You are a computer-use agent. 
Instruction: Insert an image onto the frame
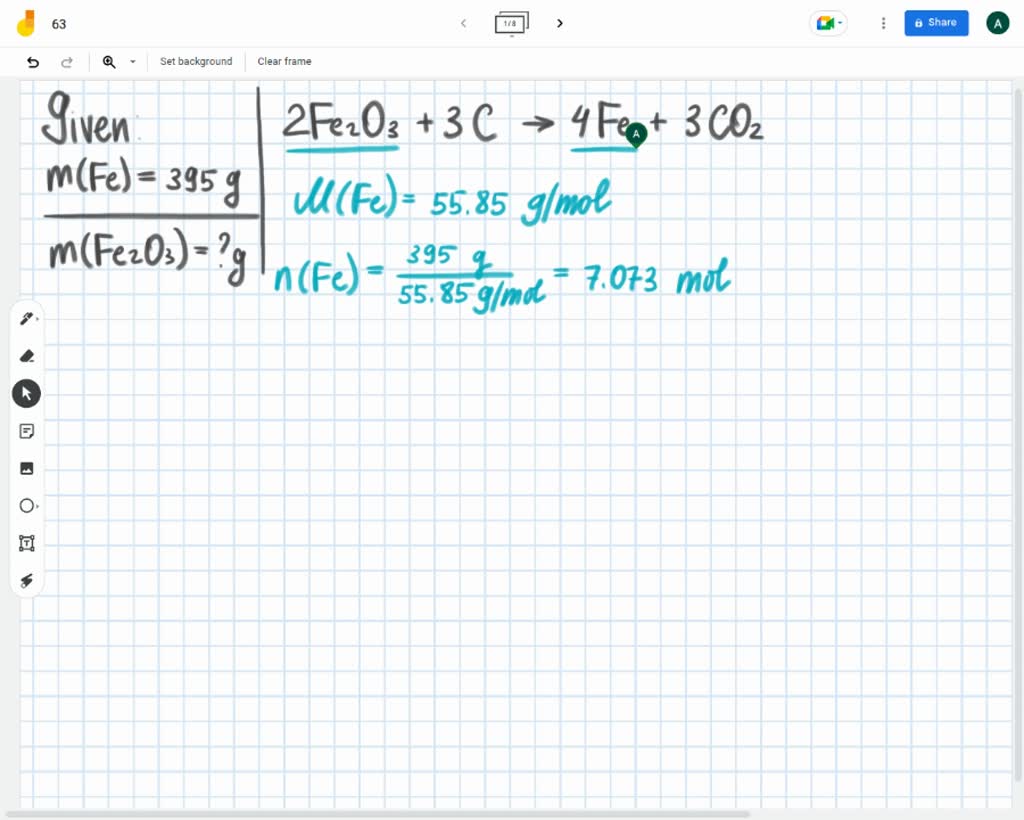click(x=26, y=468)
